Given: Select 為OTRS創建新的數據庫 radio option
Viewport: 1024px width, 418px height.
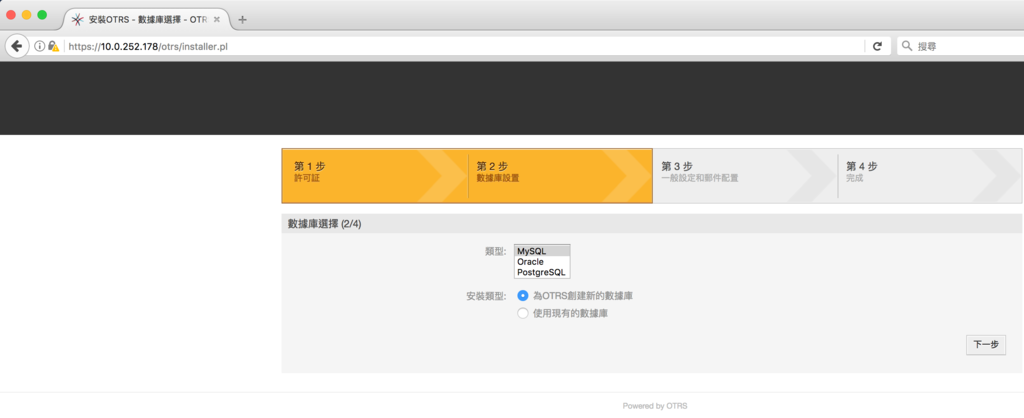Looking at the screenshot, I should (x=522, y=295).
